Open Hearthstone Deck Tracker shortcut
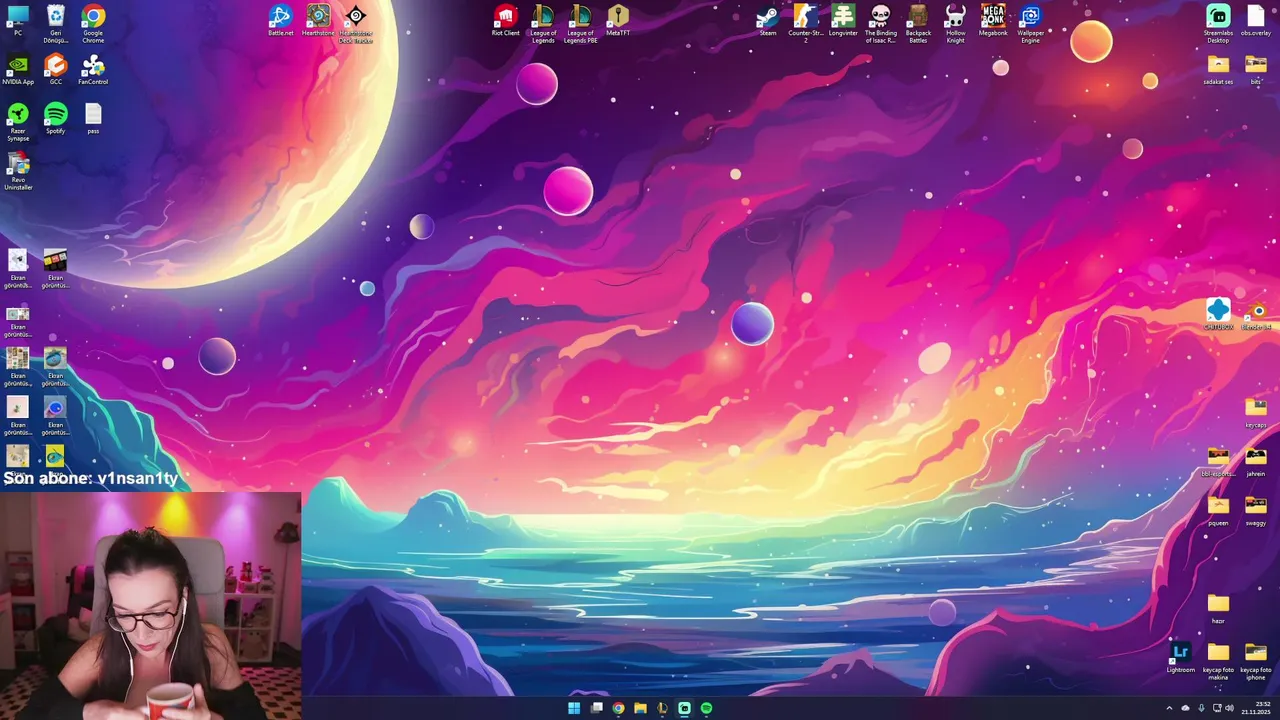This screenshot has height=720, width=1280. 355,24
